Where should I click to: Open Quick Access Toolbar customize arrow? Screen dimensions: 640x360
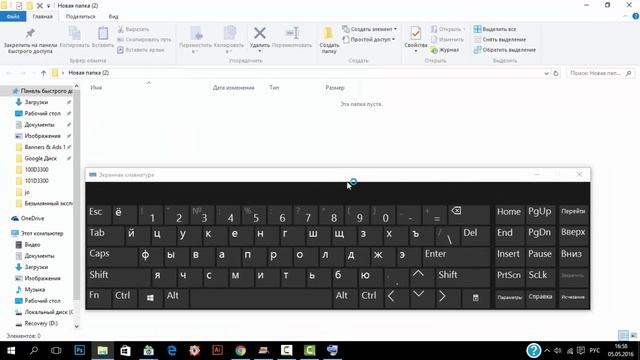[49, 6]
